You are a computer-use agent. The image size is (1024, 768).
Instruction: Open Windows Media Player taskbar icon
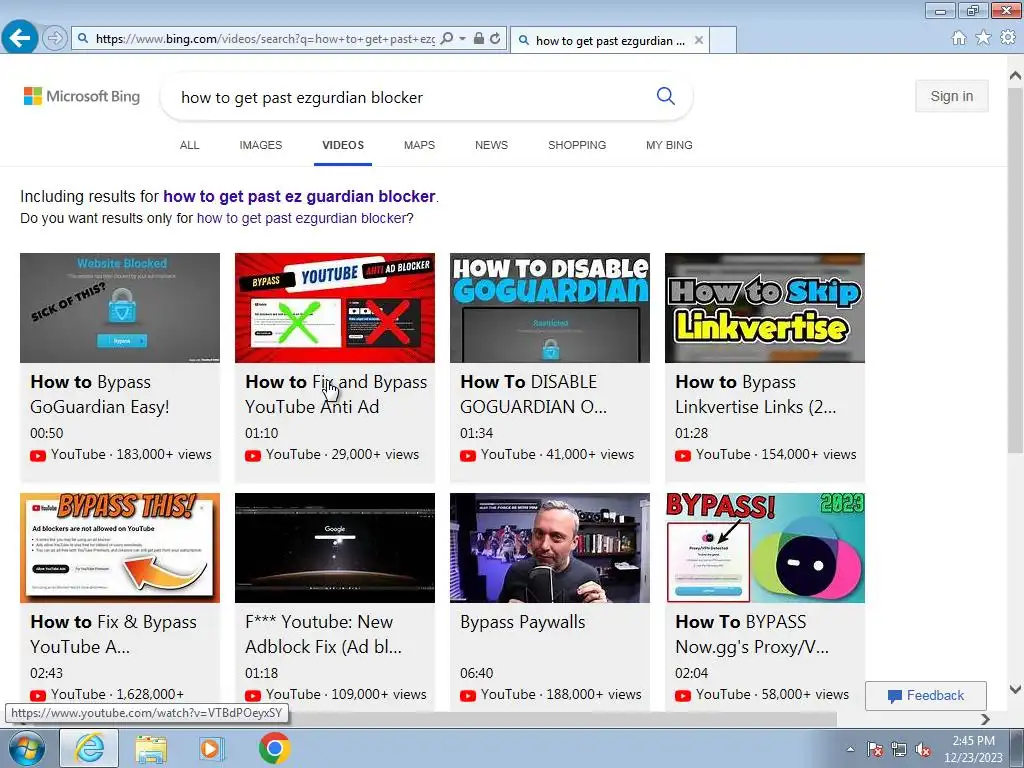[x=211, y=748]
